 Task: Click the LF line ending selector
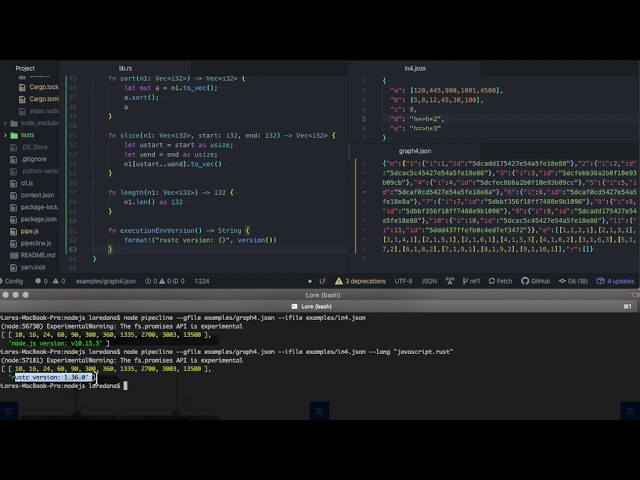(x=322, y=281)
